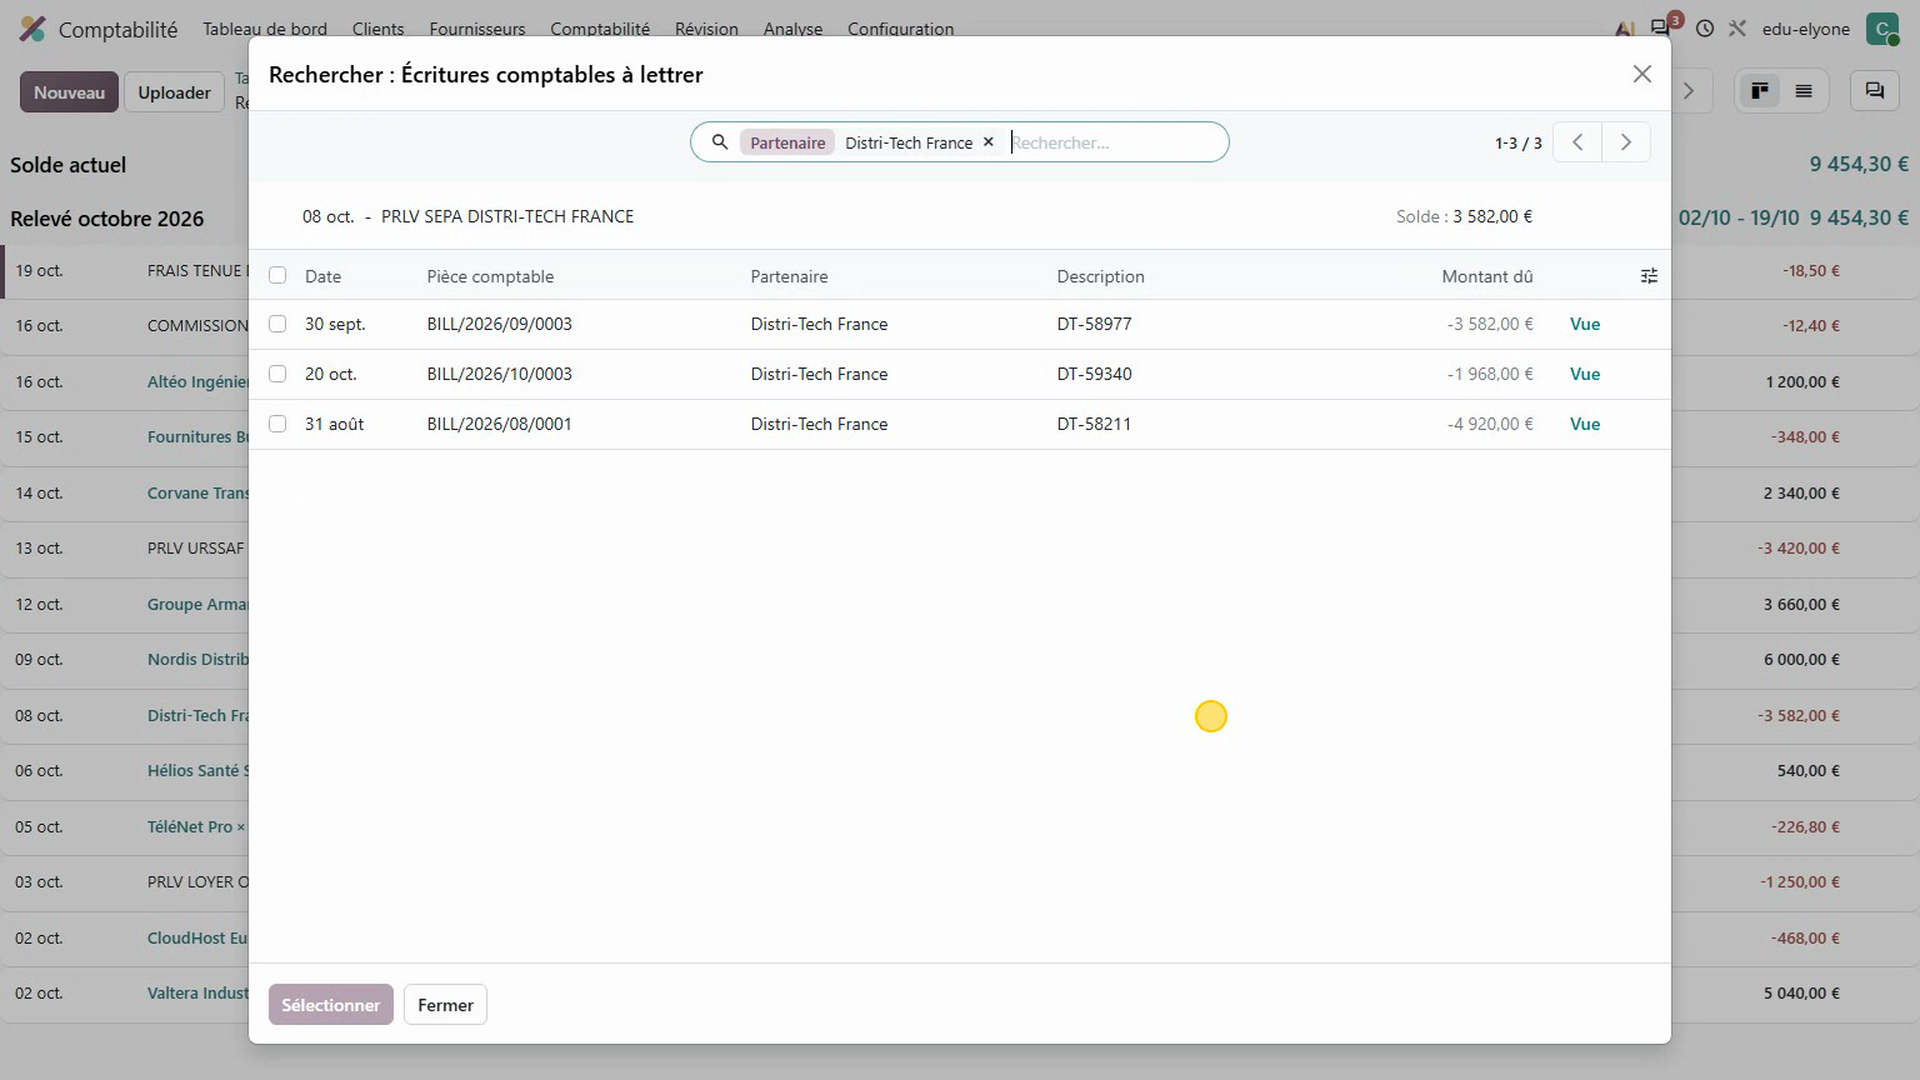Click Vue link for DT-58211
This screenshot has width=1920, height=1080.
(x=1585, y=424)
